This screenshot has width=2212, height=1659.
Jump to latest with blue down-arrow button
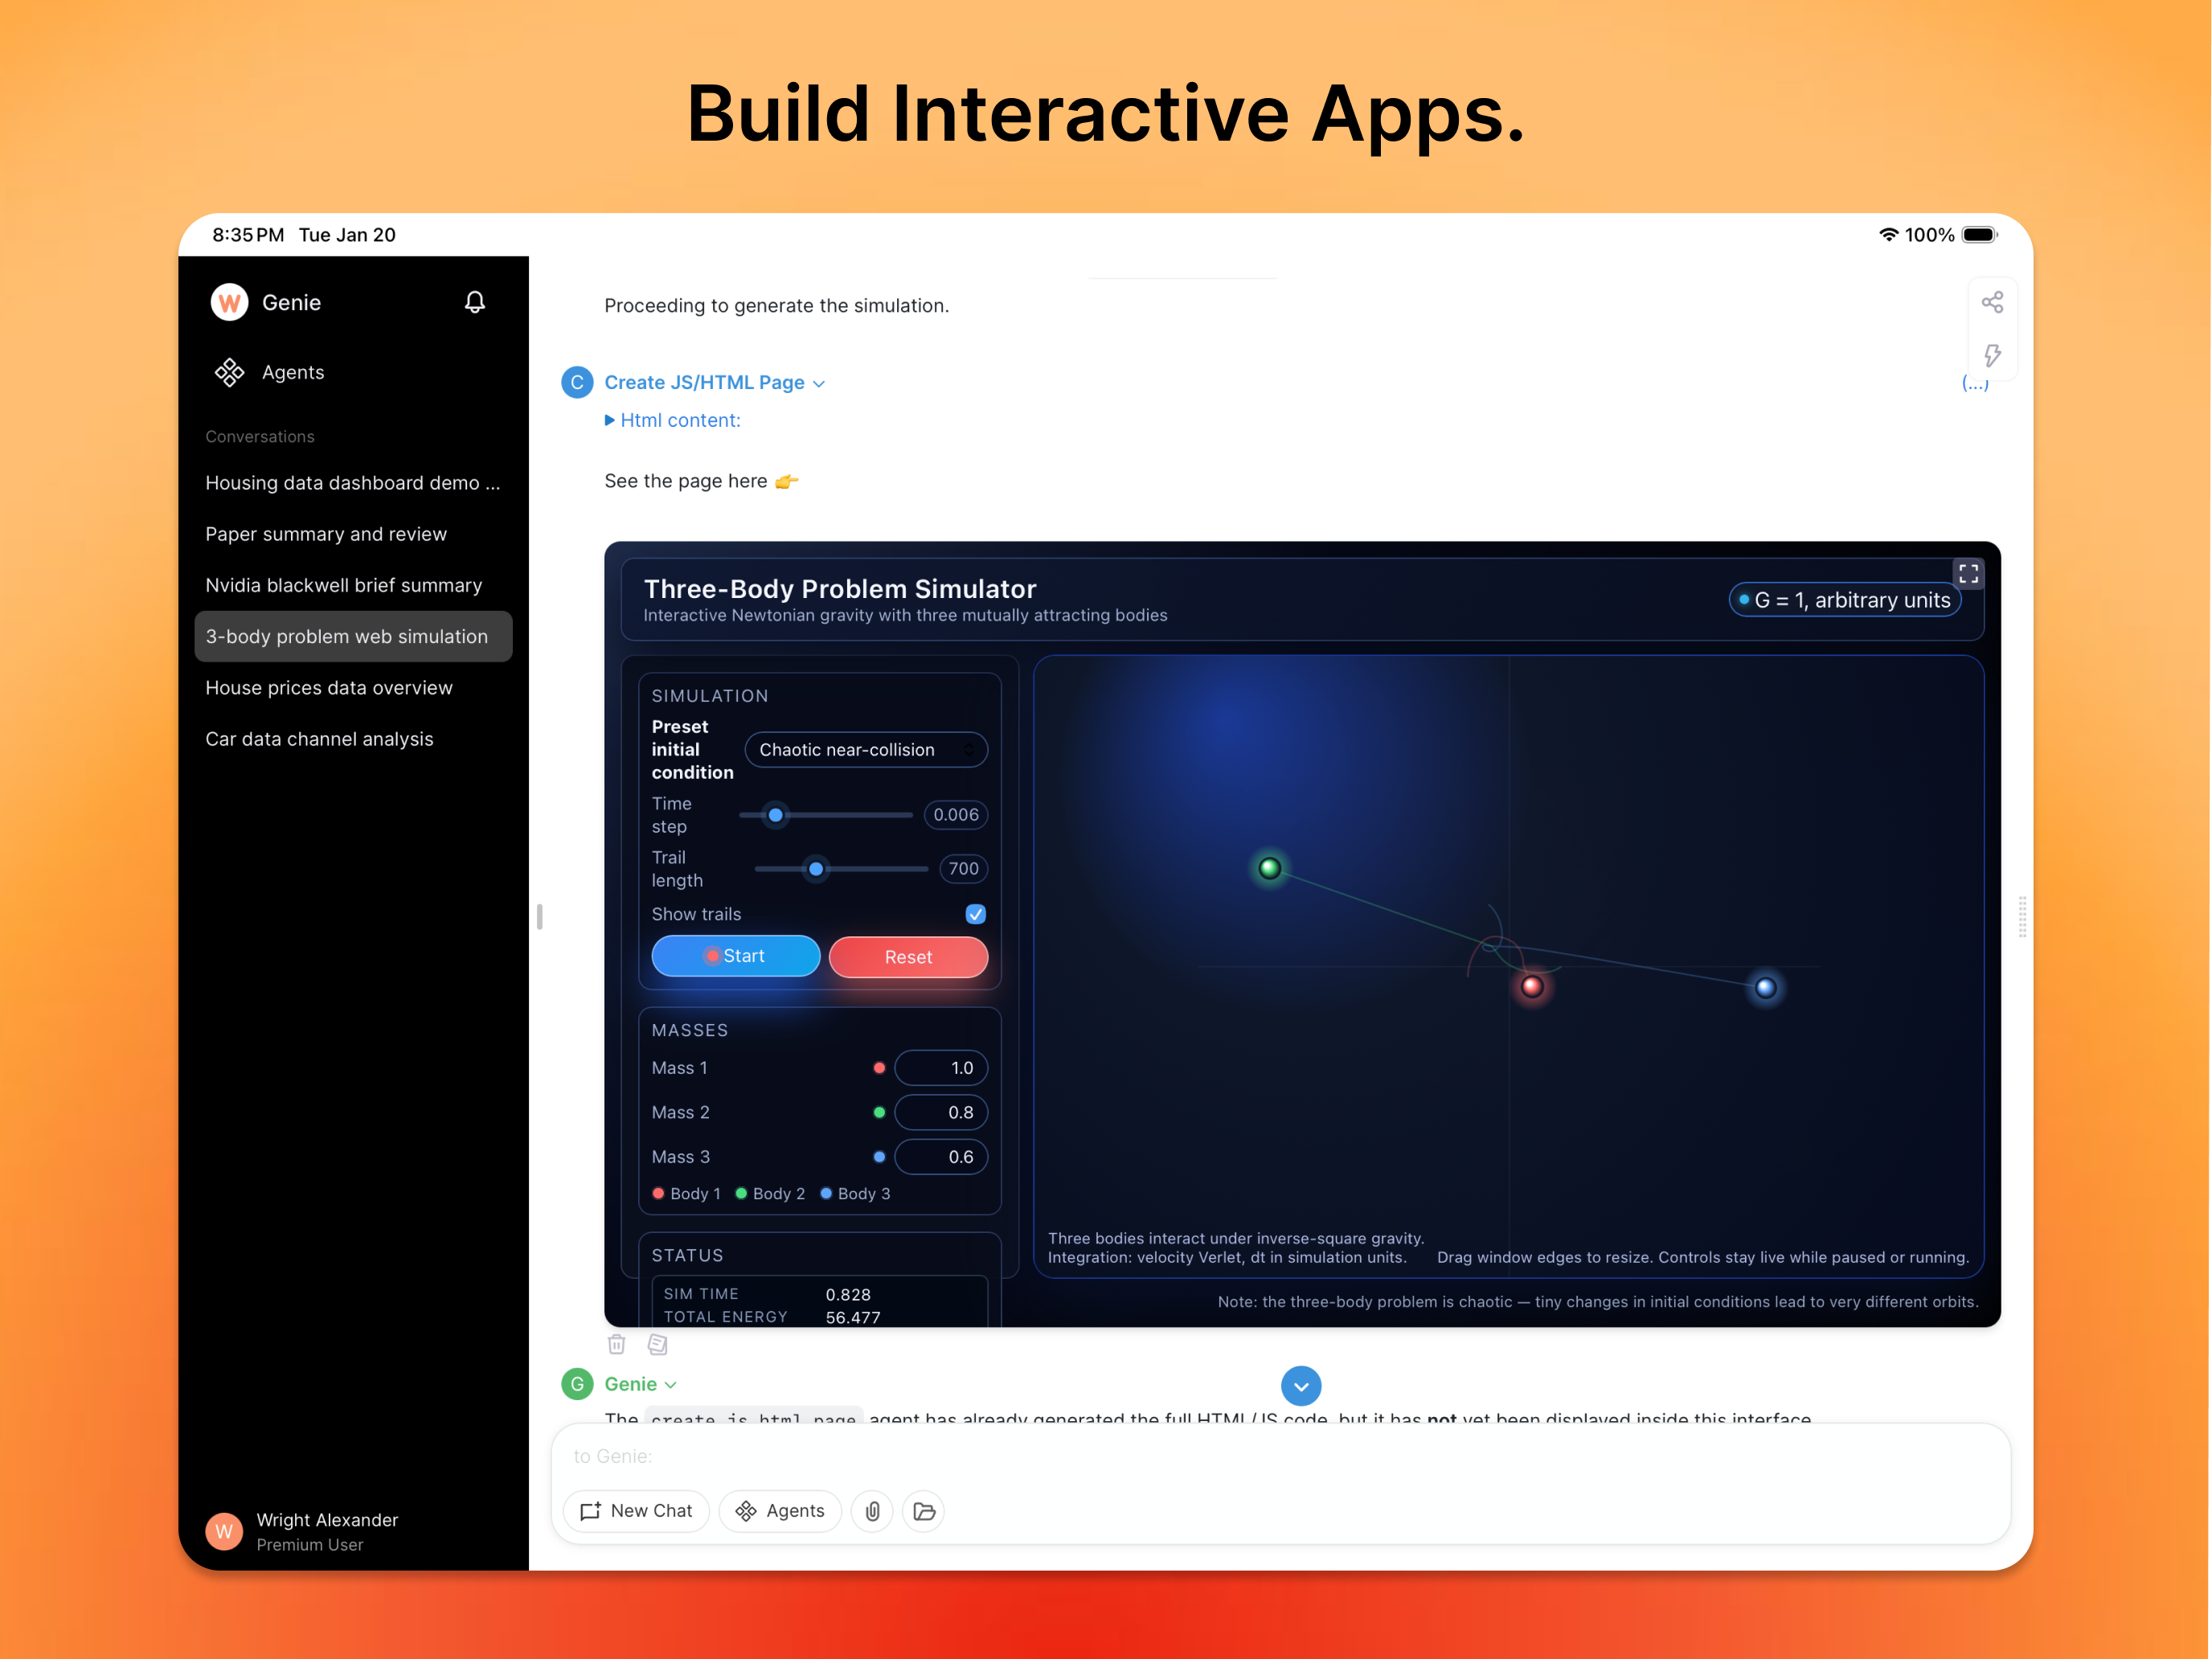[x=1300, y=1386]
